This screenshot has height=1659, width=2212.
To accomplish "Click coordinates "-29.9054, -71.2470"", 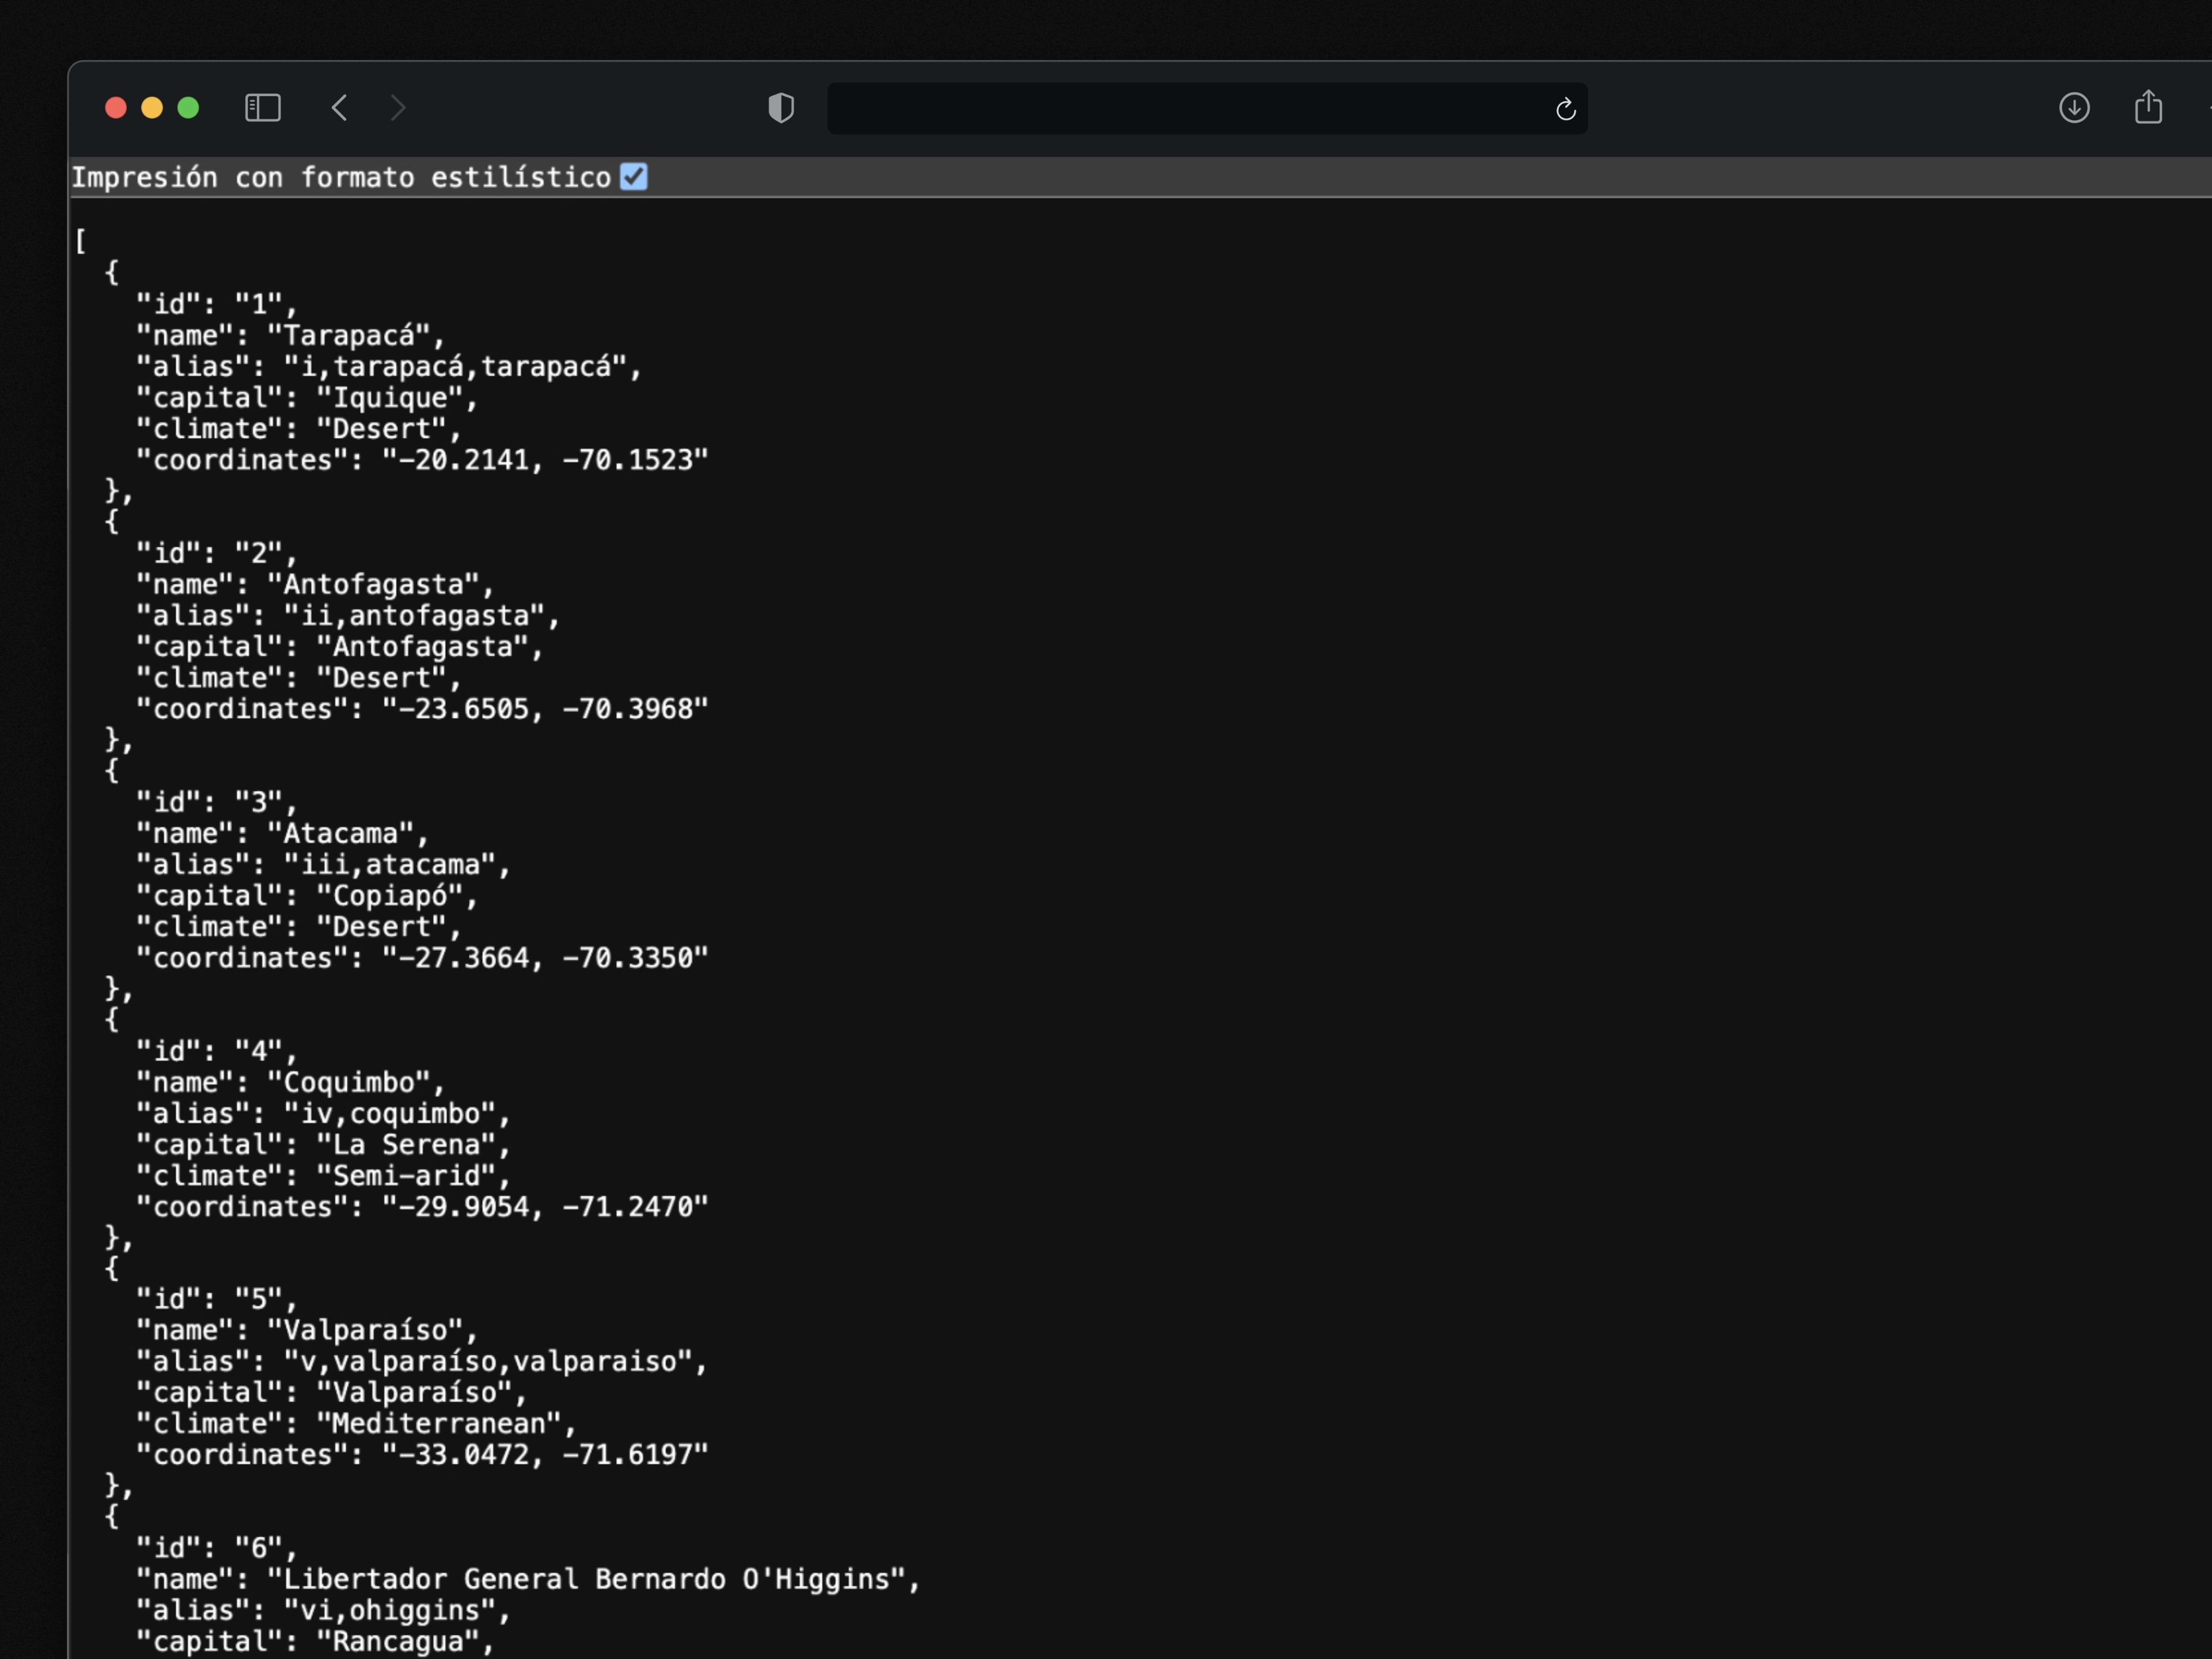I will click(545, 1207).
